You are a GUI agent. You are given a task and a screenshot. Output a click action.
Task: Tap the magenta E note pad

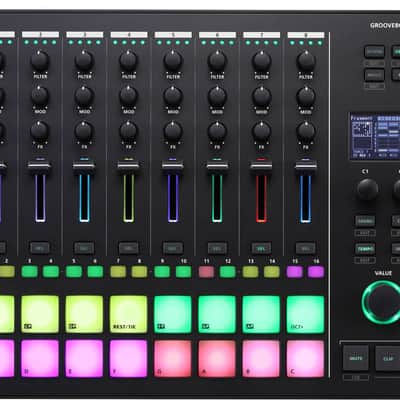84,358
